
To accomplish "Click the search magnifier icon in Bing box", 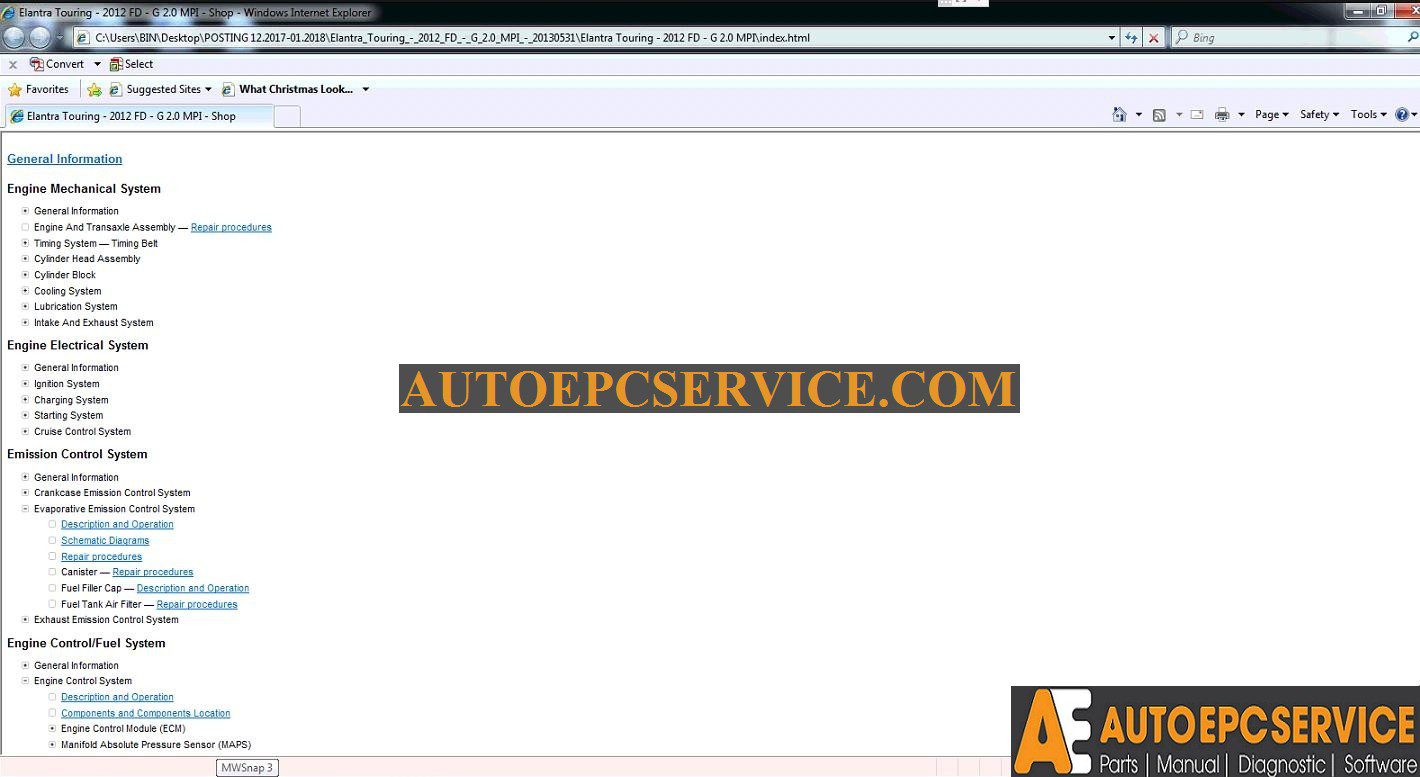I will coord(1412,37).
